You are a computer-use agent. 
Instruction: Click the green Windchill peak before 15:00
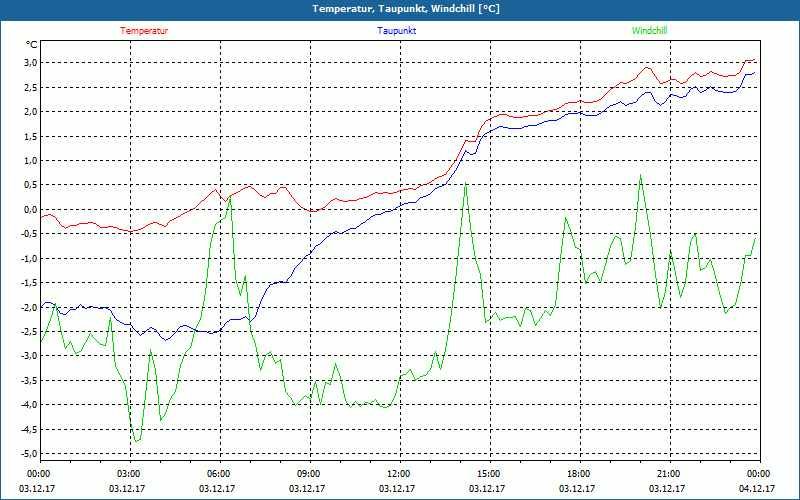pyautogui.click(x=465, y=182)
